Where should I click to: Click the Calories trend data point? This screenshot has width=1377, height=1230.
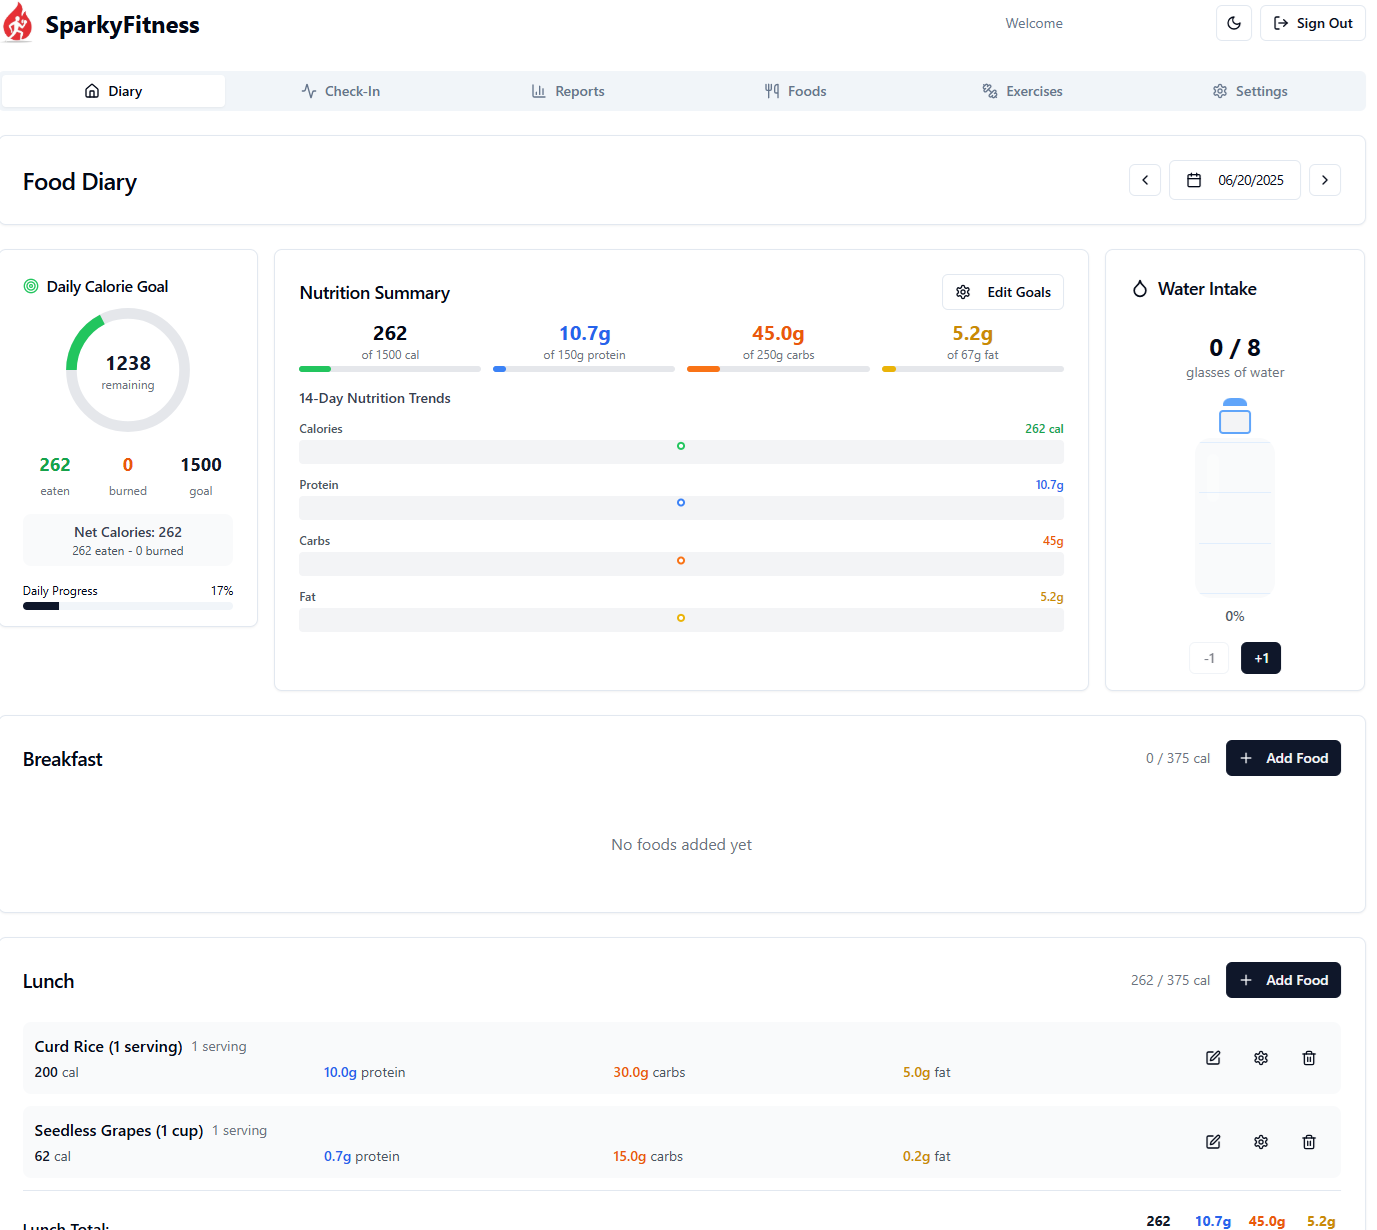681,446
